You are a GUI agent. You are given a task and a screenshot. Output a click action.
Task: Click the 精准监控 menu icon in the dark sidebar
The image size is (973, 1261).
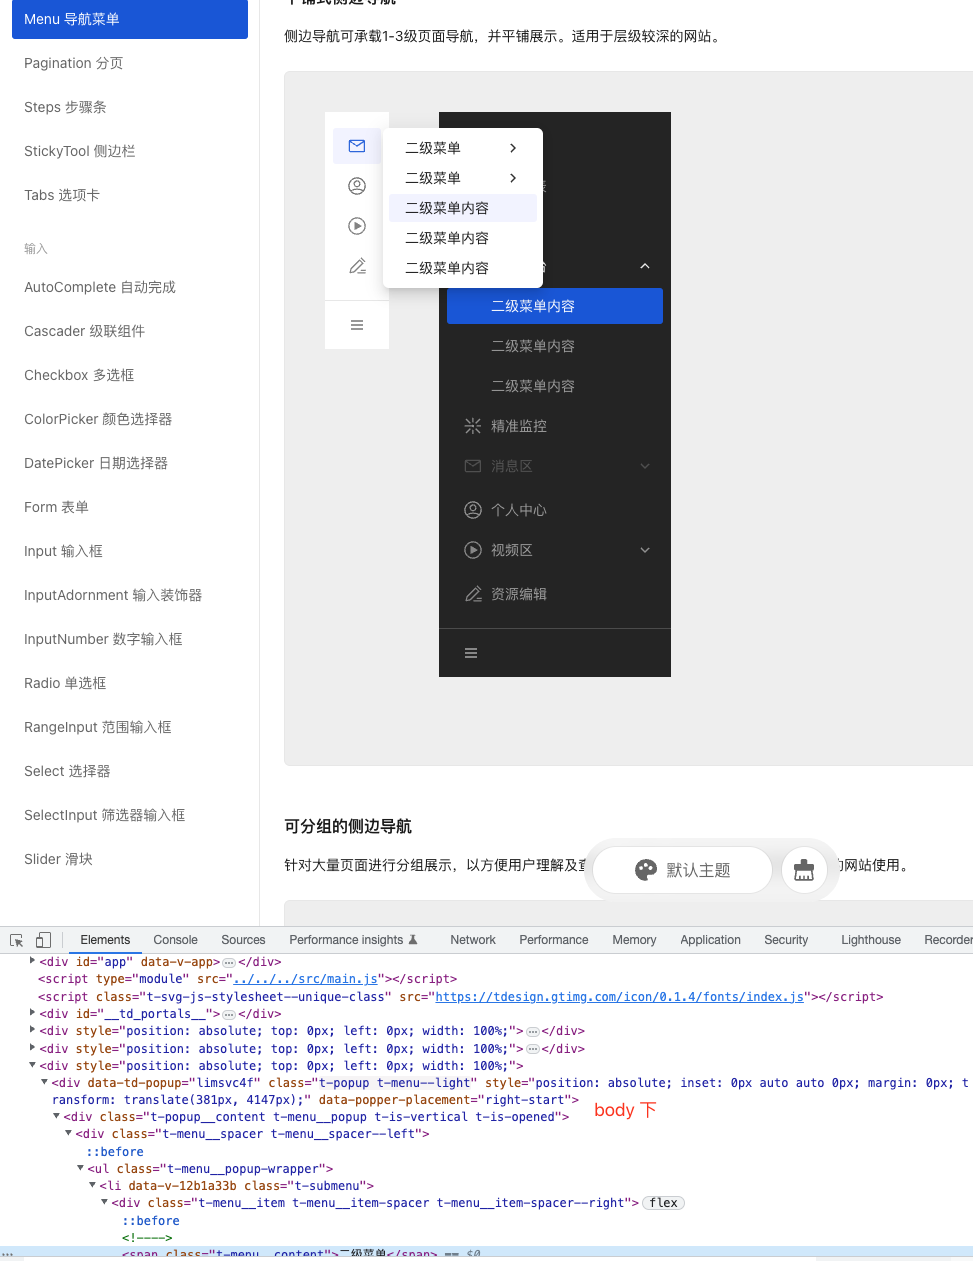[x=472, y=425]
